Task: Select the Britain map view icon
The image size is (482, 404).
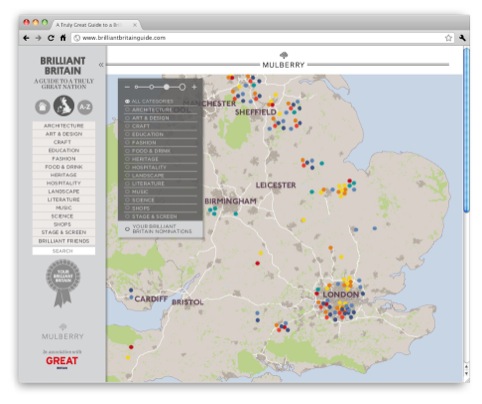Action: pyautogui.click(x=64, y=105)
